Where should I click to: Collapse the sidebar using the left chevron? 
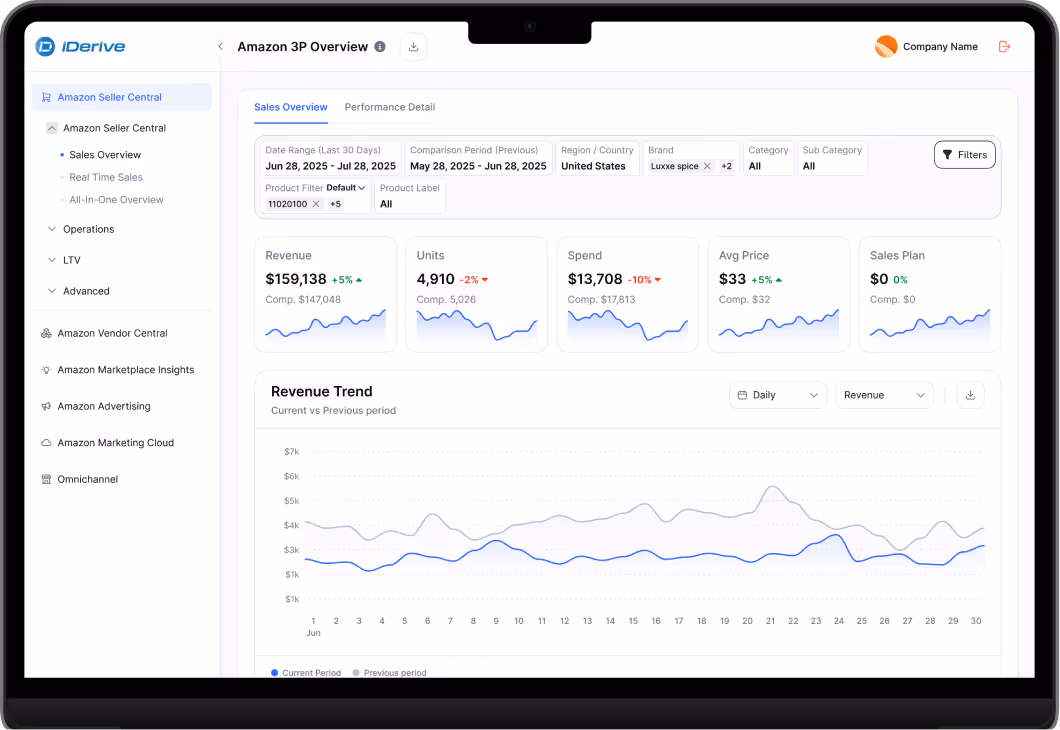[220, 45]
